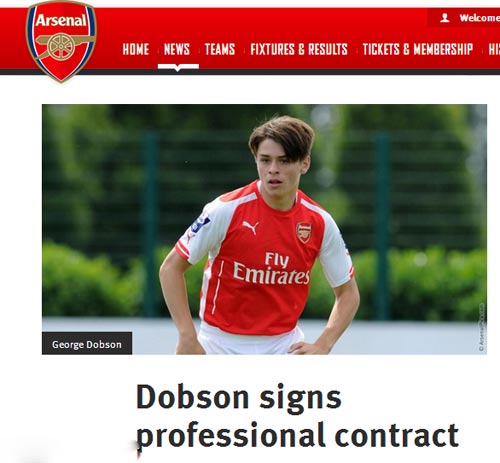Expand the FIXTURES & RESULTS menu

(299, 49)
